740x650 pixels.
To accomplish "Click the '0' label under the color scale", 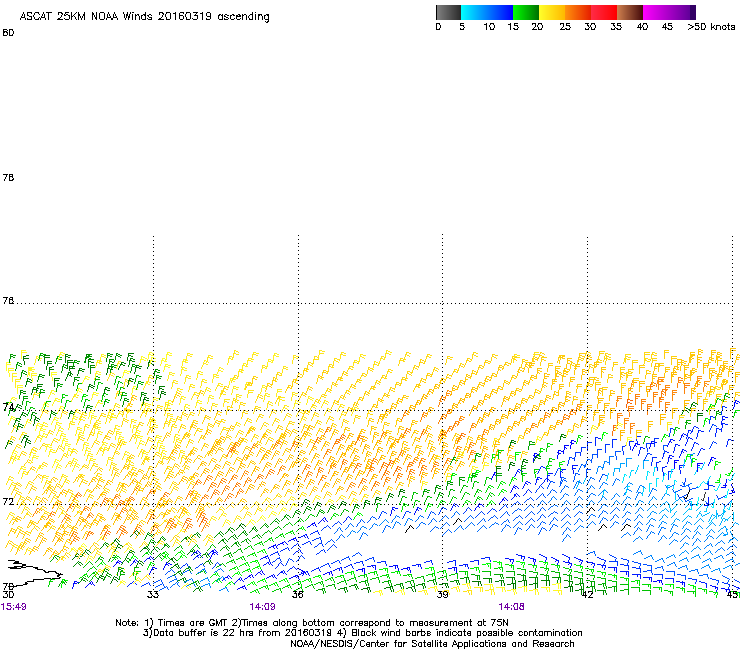I will click(x=438, y=27).
